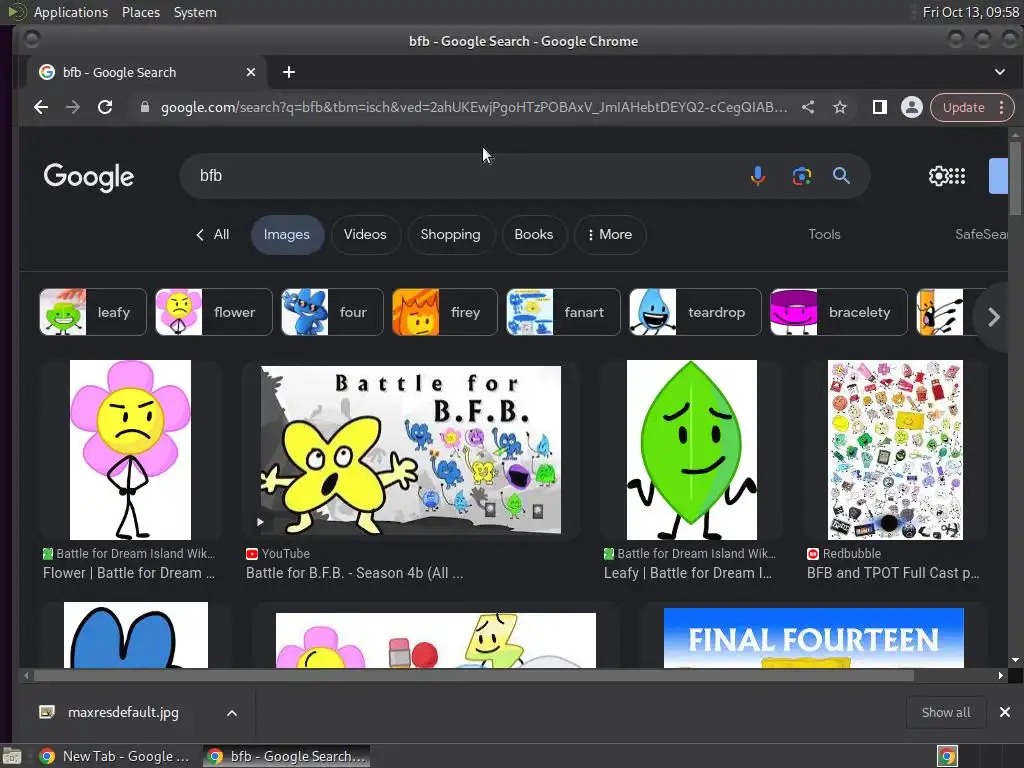Expand the More search options menu

[610, 234]
